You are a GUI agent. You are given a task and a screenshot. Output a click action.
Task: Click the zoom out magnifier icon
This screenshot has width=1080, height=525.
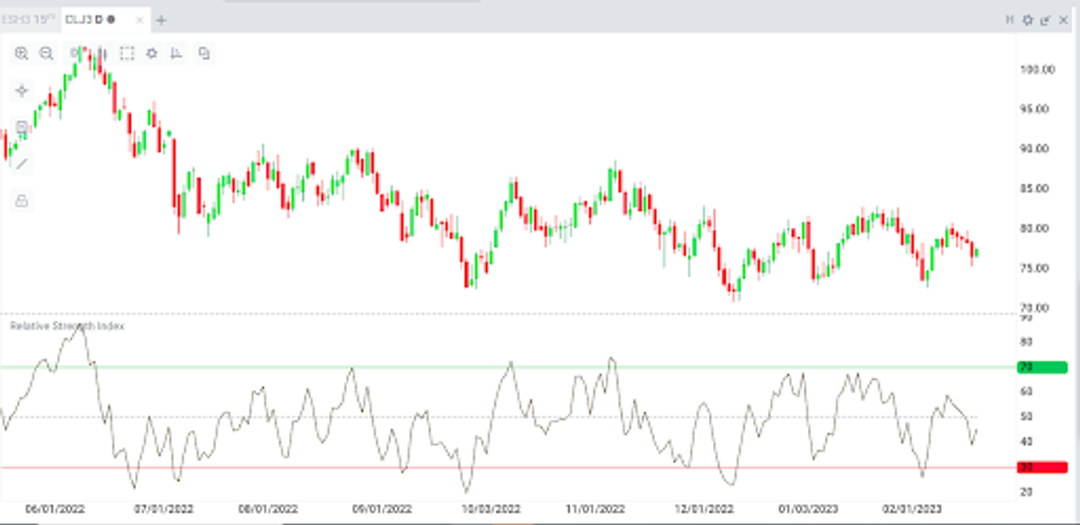pos(46,53)
